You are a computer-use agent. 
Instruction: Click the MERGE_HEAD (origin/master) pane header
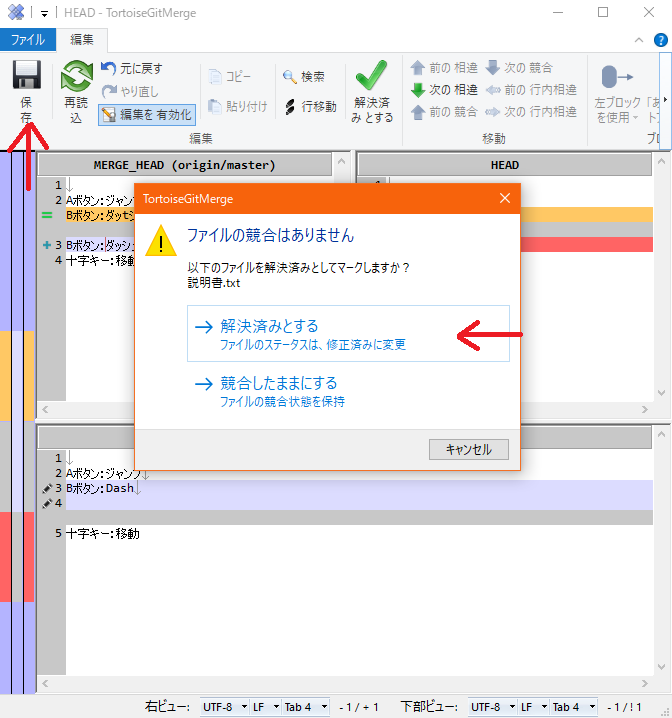pos(184,165)
